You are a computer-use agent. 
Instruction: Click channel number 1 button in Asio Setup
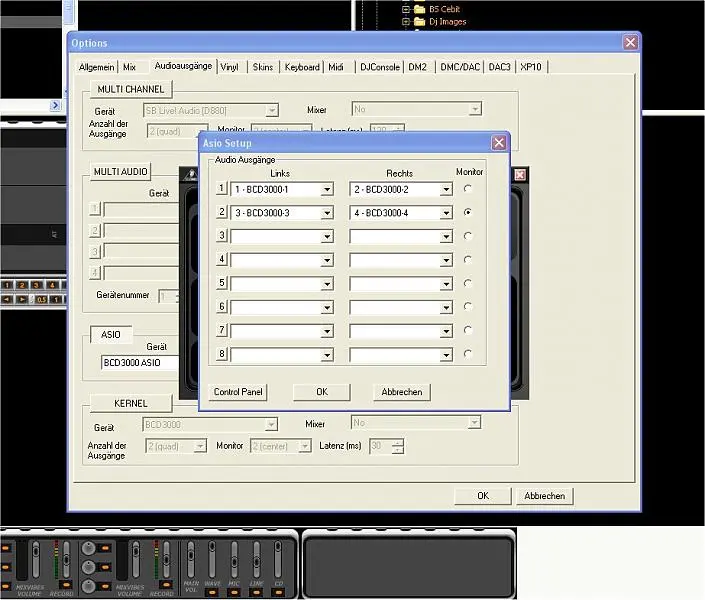tap(221, 189)
